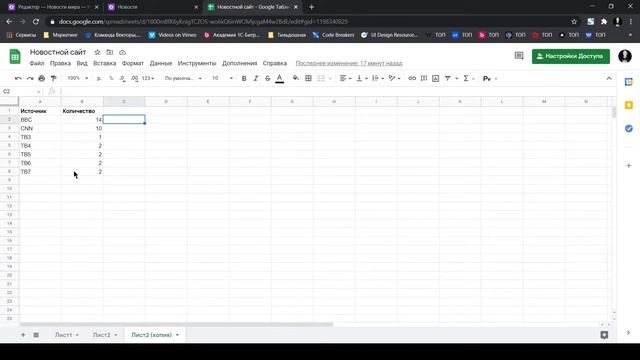Open the font family dropdown
The height and width of the screenshot is (360, 640).
click(x=183, y=78)
